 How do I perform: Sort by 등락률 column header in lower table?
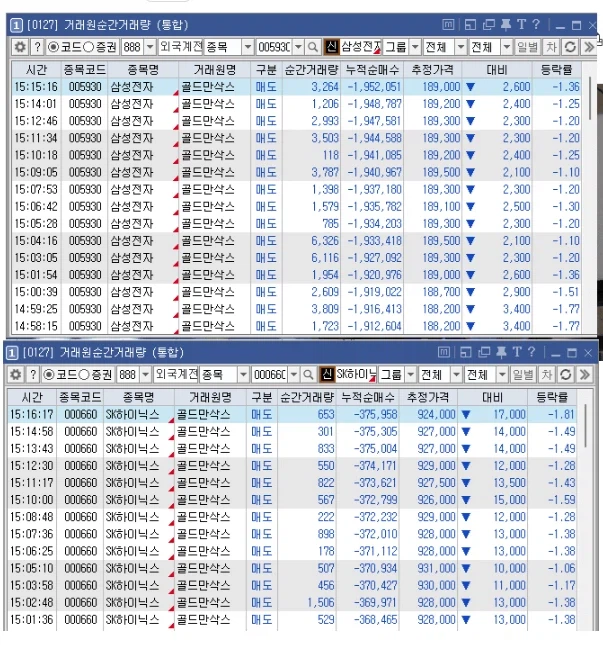[x=552, y=397]
